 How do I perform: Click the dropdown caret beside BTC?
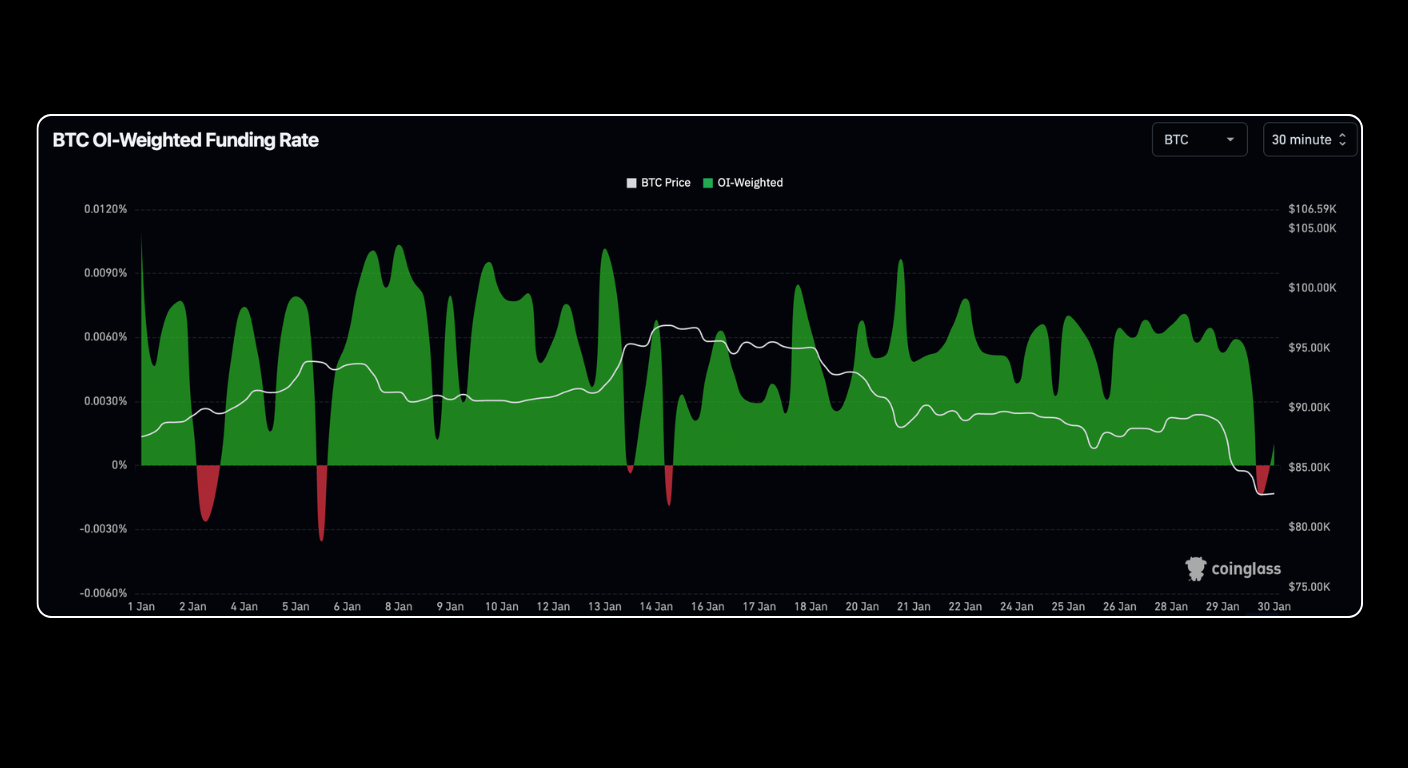pos(1230,139)
